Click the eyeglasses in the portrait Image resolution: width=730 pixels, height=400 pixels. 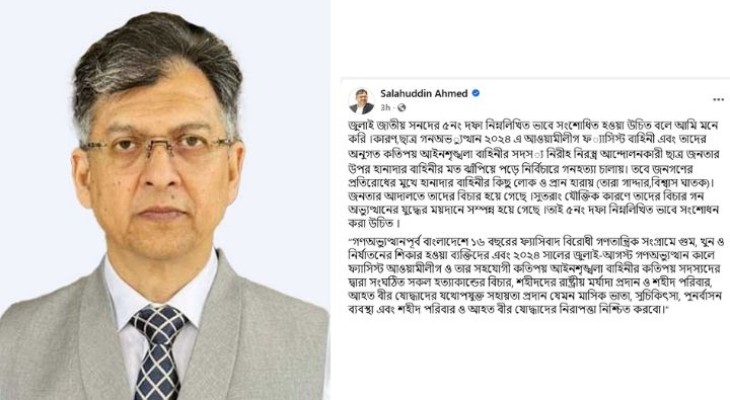tap(158, 150)
